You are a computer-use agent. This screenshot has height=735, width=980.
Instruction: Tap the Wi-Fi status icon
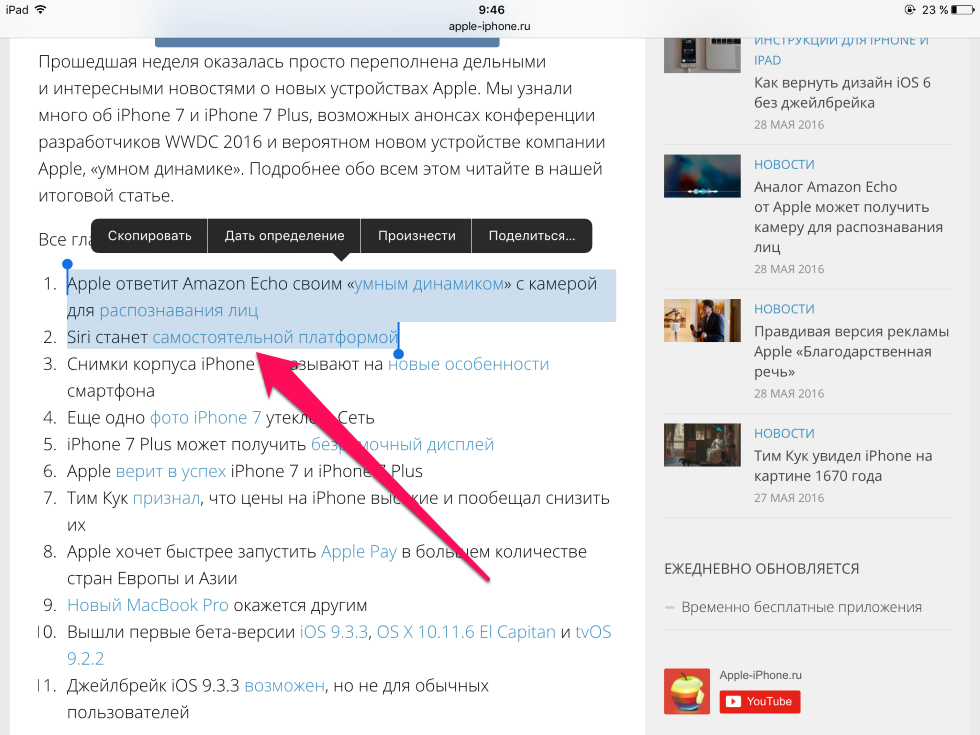tap(41, 9)
